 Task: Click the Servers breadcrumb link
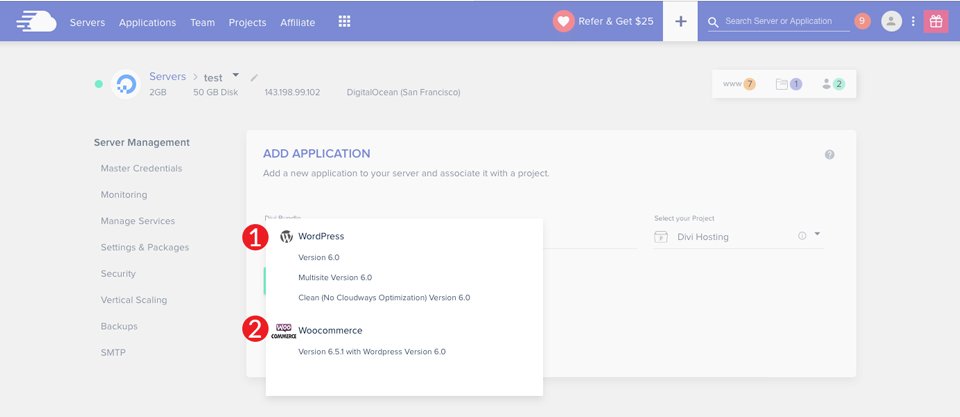click(167, 77)
